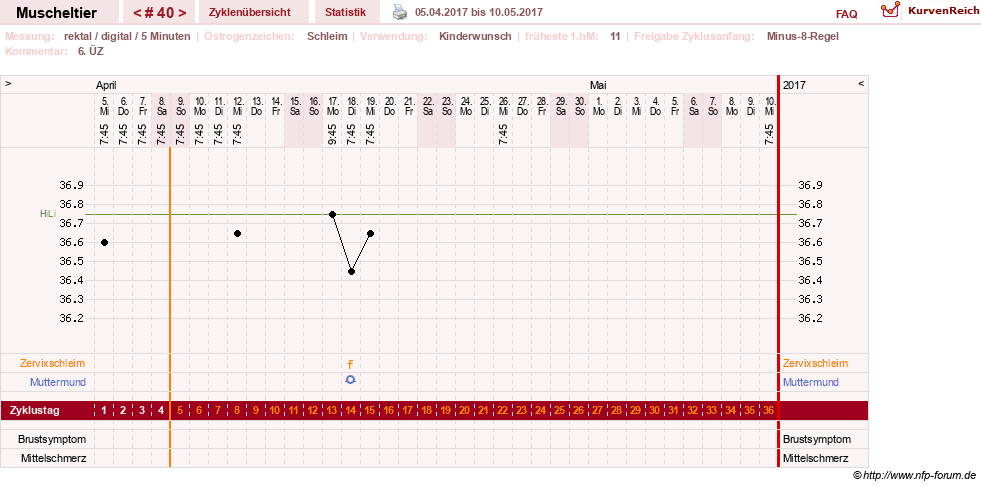
Task: Click lowest temperature point on day 14
Action: (351, 272)
